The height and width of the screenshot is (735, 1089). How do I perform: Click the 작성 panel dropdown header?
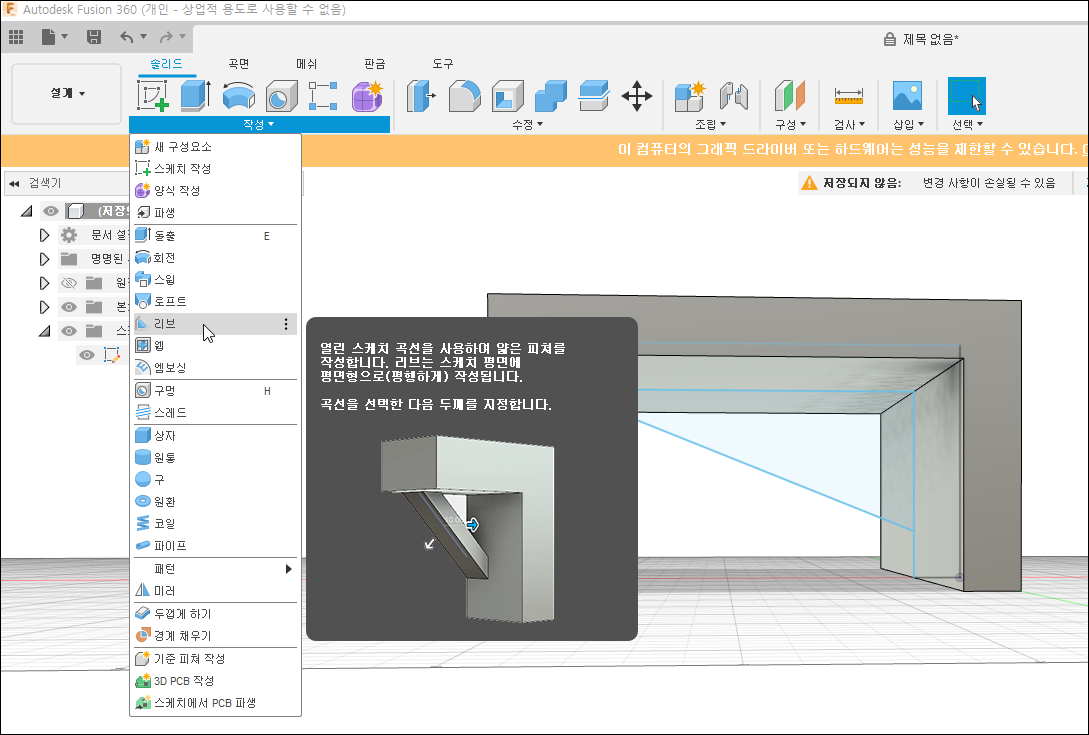259,124
